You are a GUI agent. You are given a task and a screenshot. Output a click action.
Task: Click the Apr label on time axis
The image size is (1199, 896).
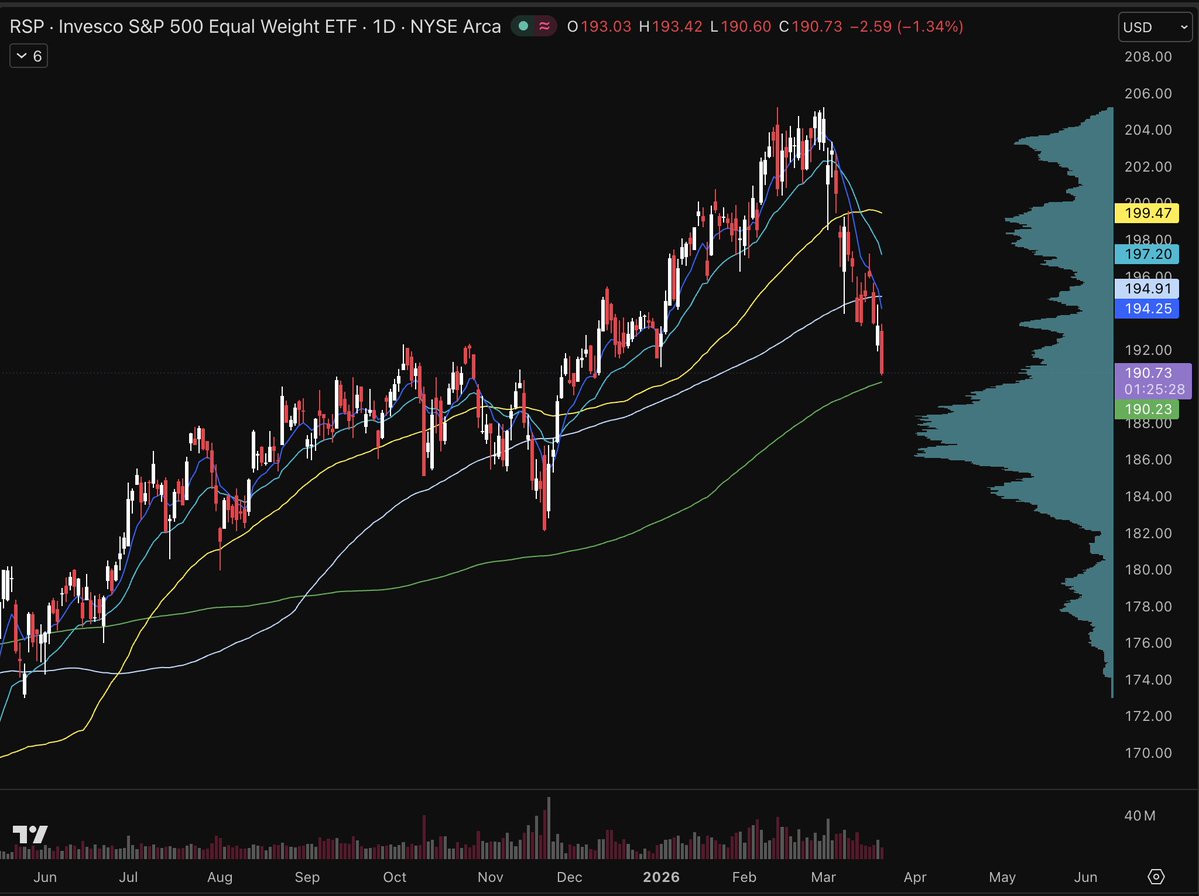pyautogui.click(x=915, y=877)
